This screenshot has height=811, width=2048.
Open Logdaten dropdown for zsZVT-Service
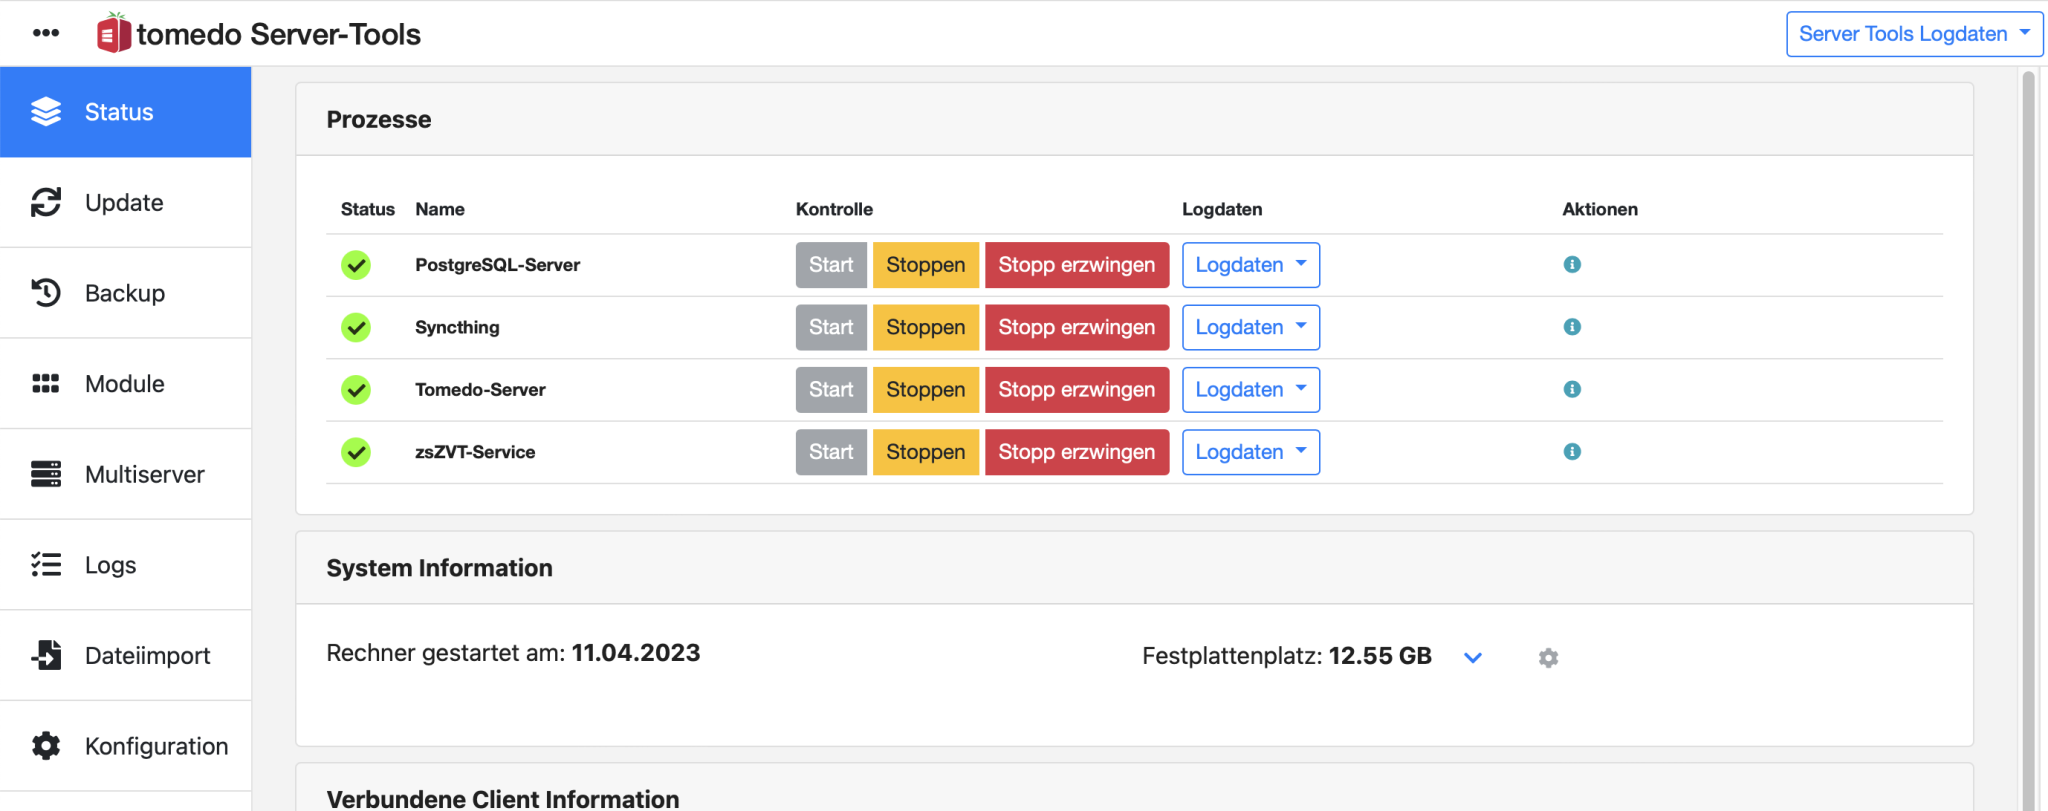point(1251,452)
